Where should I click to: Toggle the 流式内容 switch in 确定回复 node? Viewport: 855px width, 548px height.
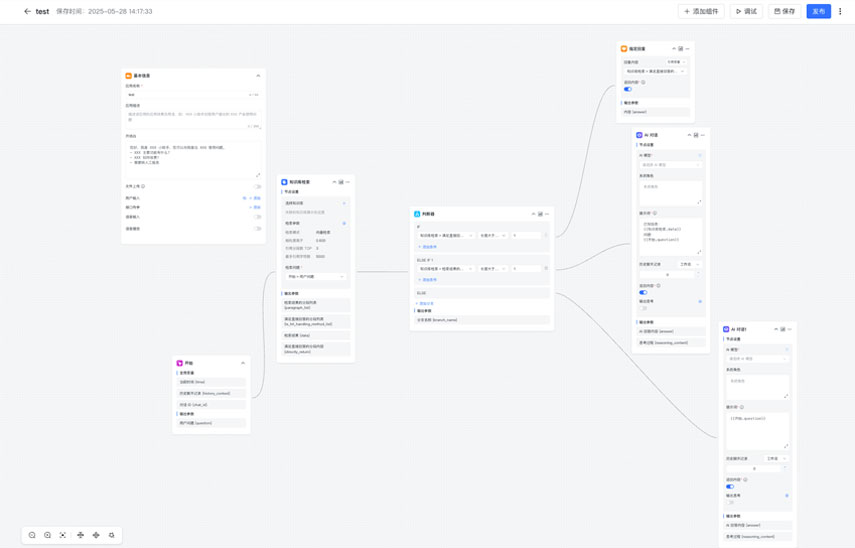point(628,89)
